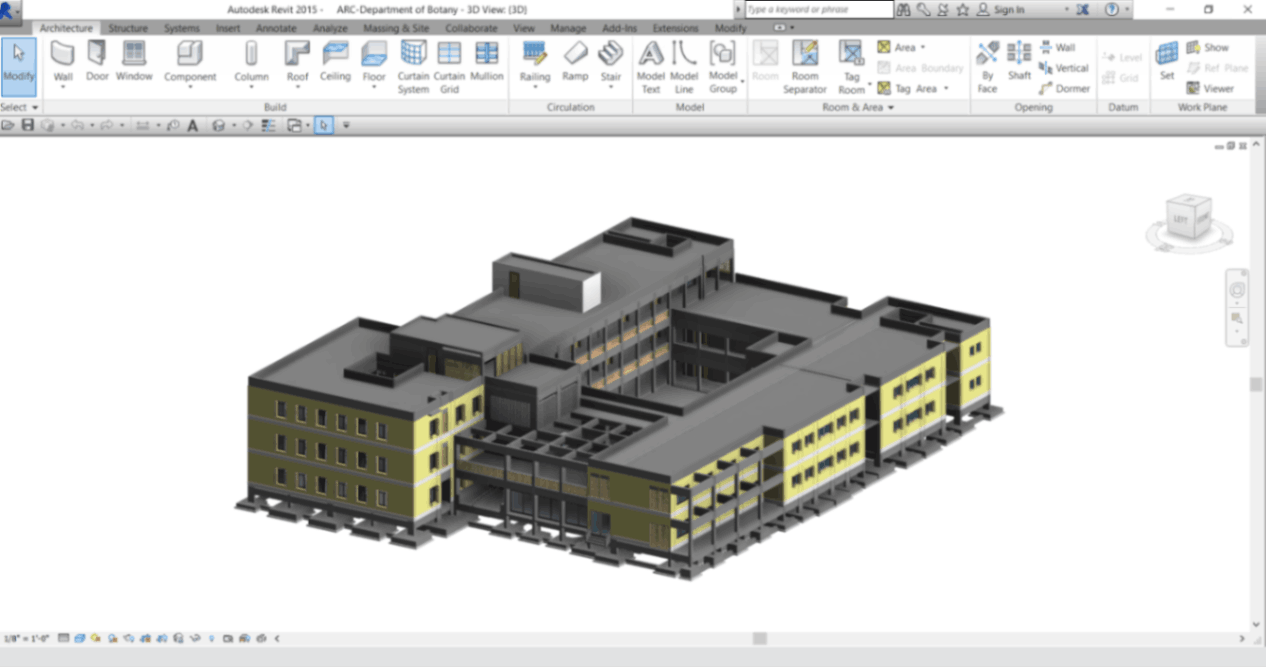Image resolution: width=1266 pixels, height=667 pixels.
Task: Click the Sign In button
Action: [1000, 9]
